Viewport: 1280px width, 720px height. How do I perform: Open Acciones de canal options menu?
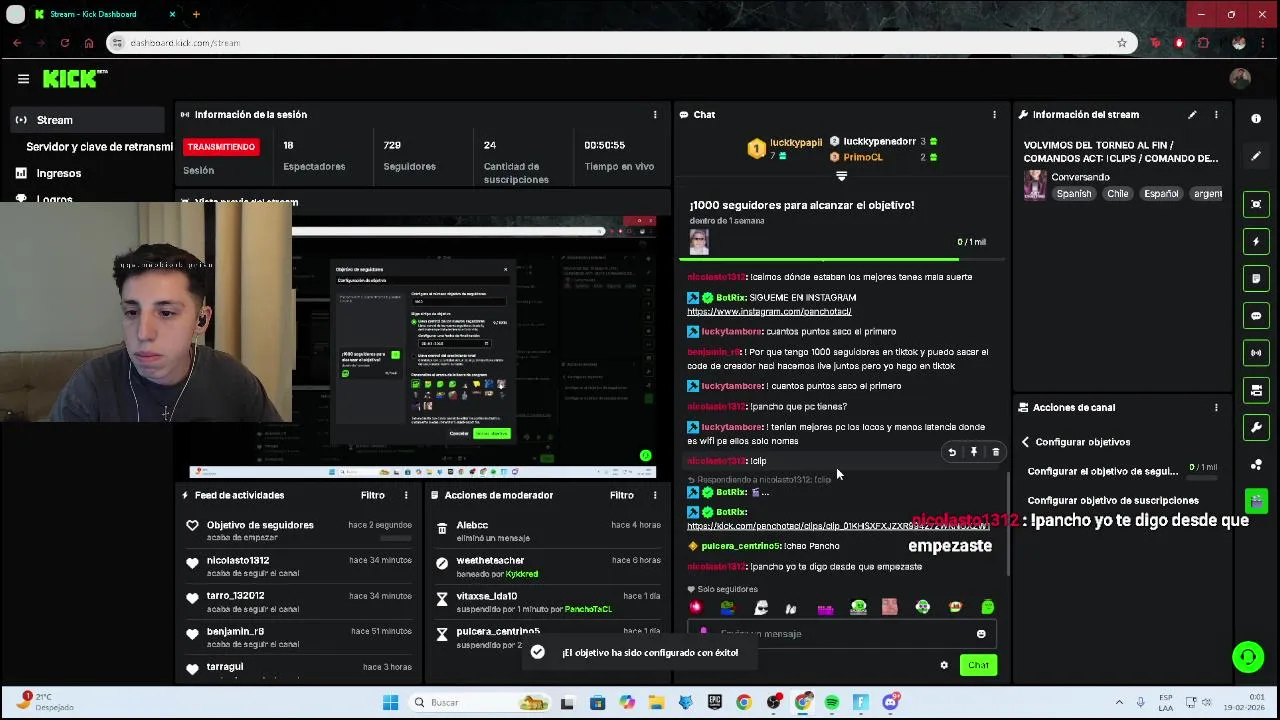tap(1216, 407)
